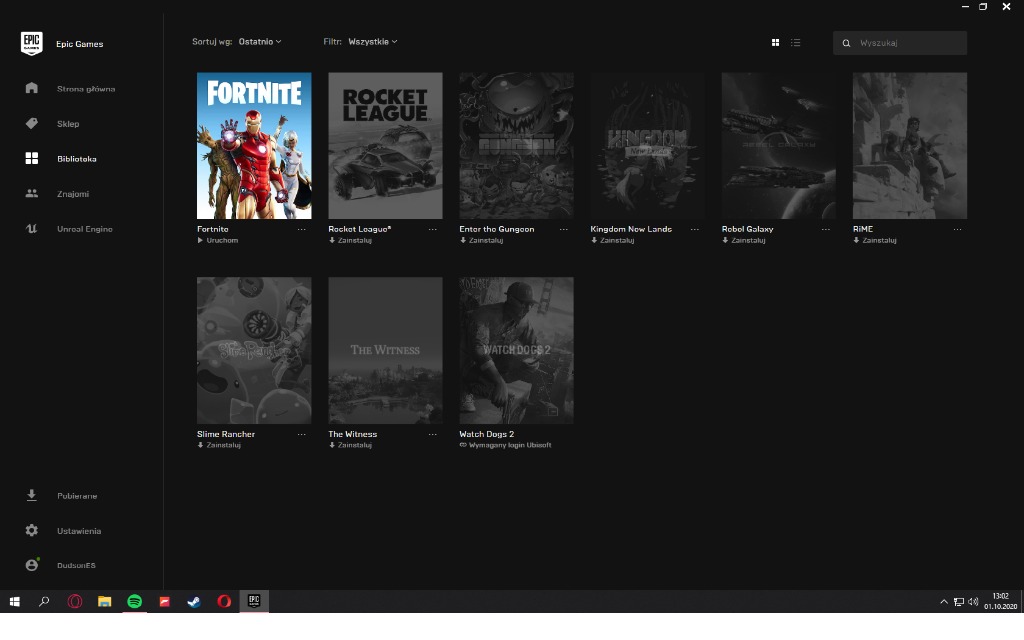Open Strona główna home icon
The width and height of the screenshot is (1024, 640).
tap(31, 88)
